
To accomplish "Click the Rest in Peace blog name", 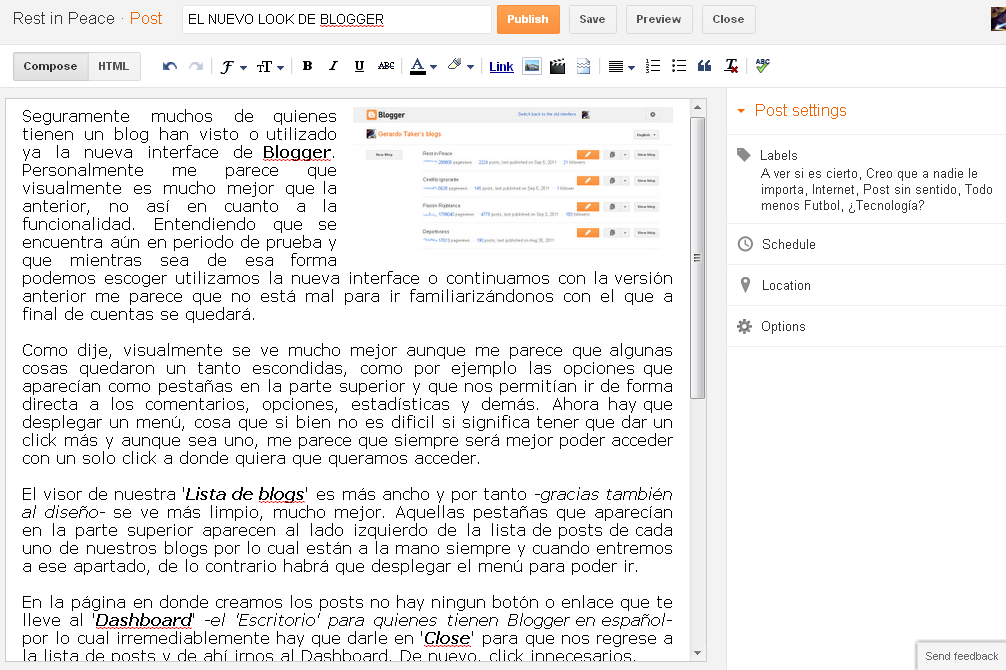I will tap(64, 19).
